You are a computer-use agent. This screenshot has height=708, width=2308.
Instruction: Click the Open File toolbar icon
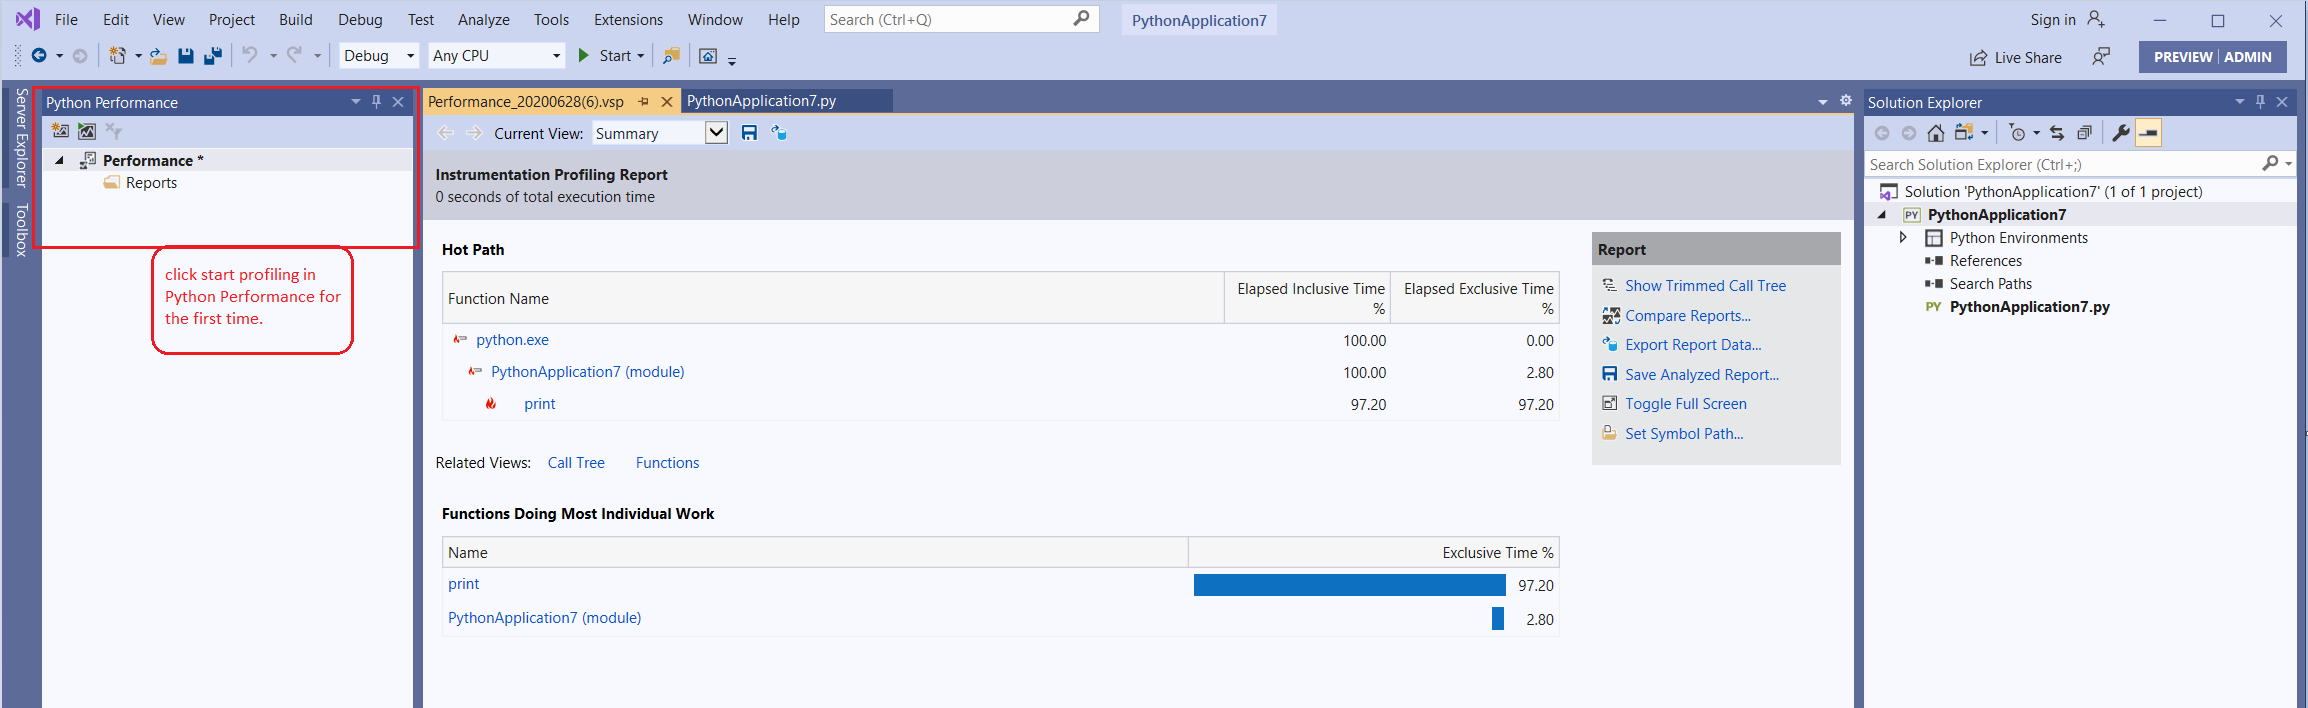(x=159, y=56)
